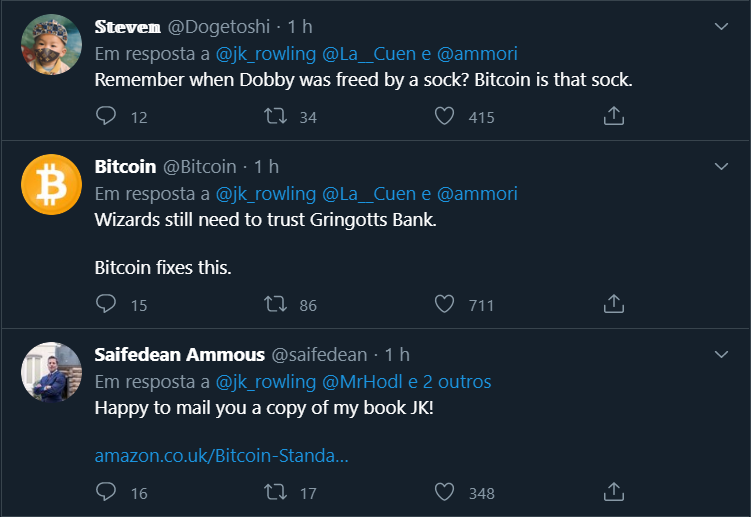This screenshot has width=751, height=517.
Task: Click the Bitcoin account orange logo avatar
Action: click(x=51, y=184)
